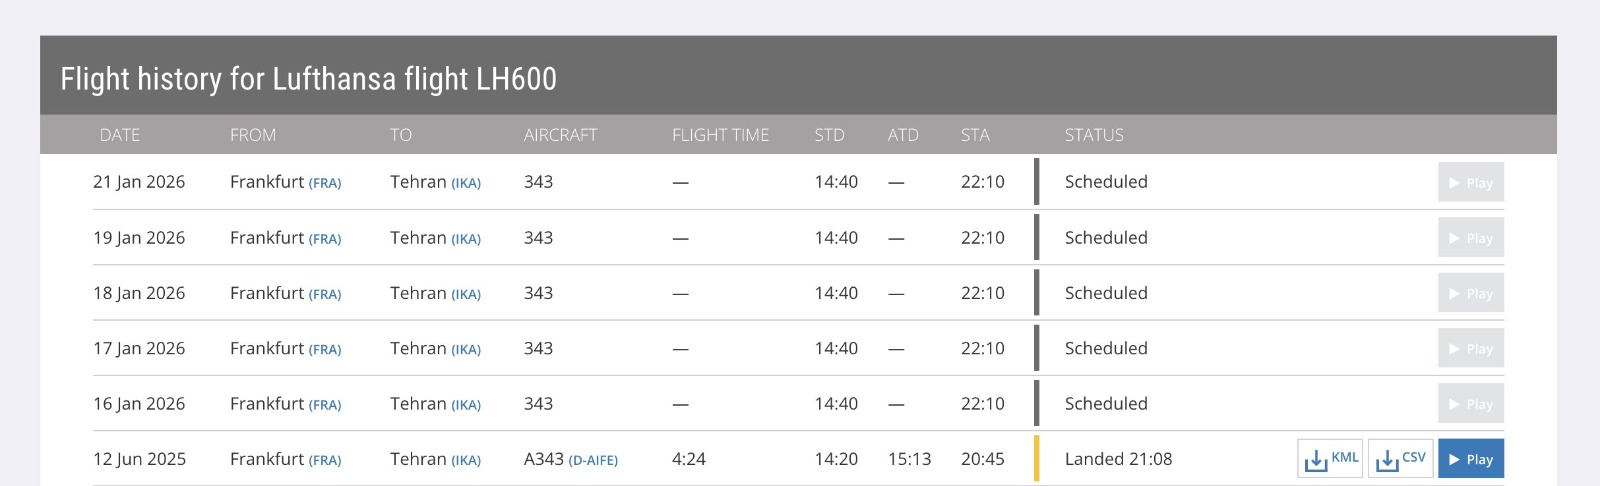Click the FLIGHT TIME column header
This screenshot has width=1600, height=486.
[x=720, y=135]
